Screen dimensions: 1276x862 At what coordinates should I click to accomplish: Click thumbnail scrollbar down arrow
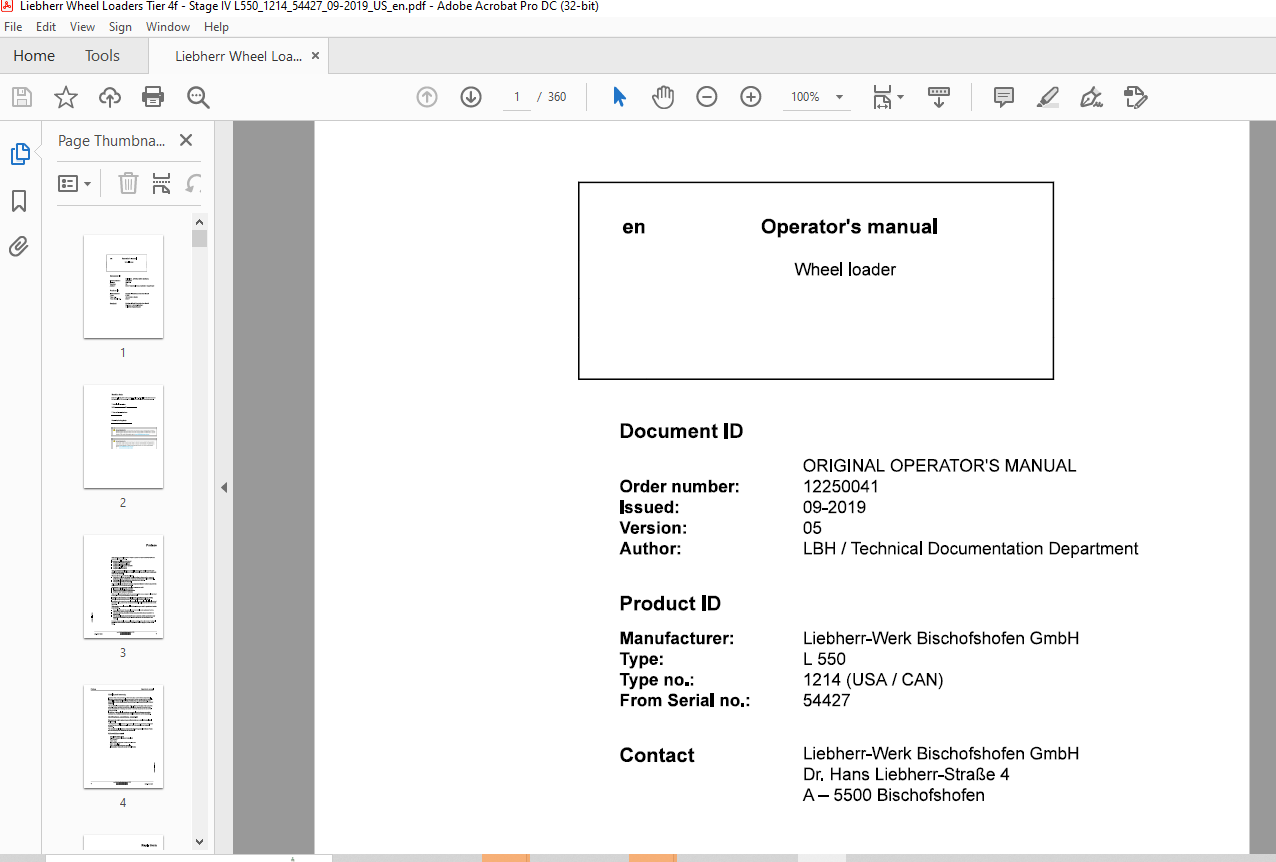point(199,843)
